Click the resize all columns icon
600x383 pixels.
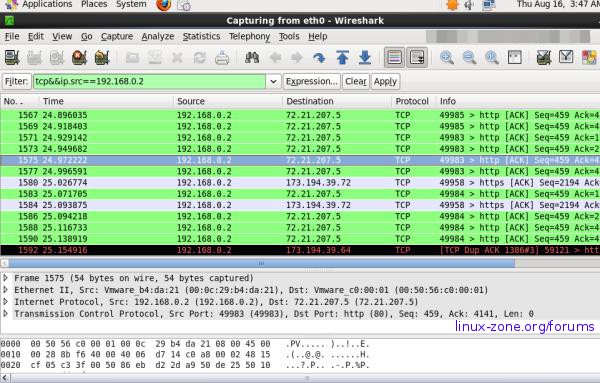(x=515, y=58)
